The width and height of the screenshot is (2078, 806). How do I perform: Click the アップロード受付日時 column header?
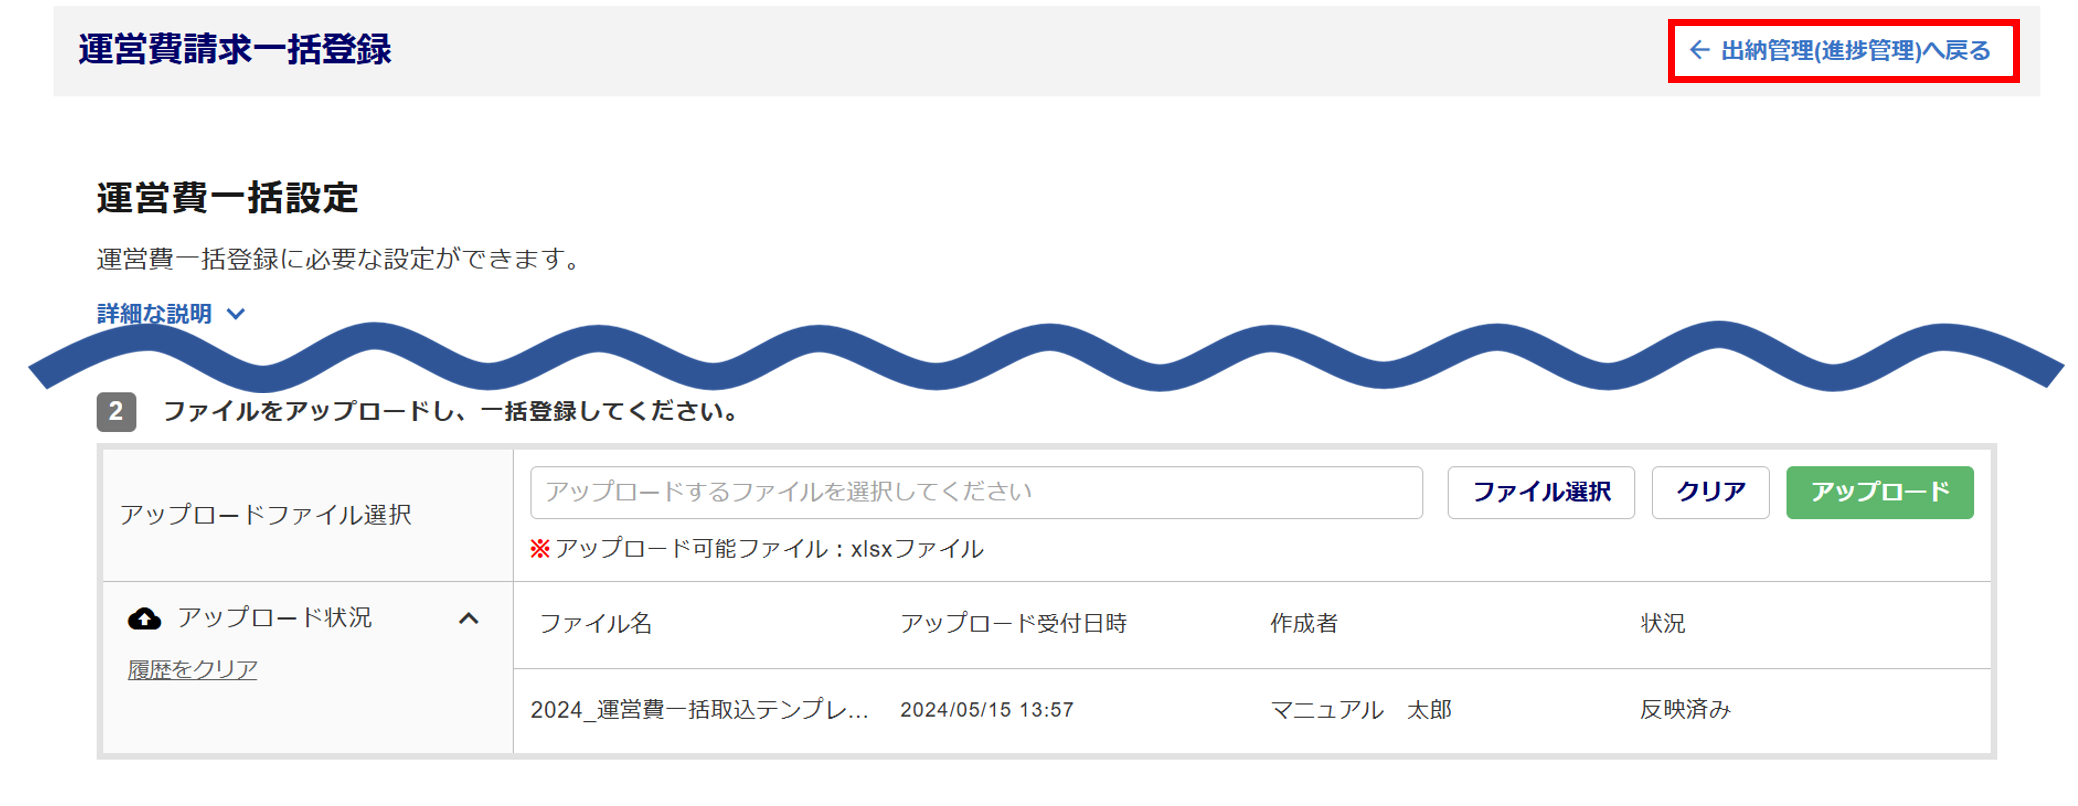point(1013,624)
